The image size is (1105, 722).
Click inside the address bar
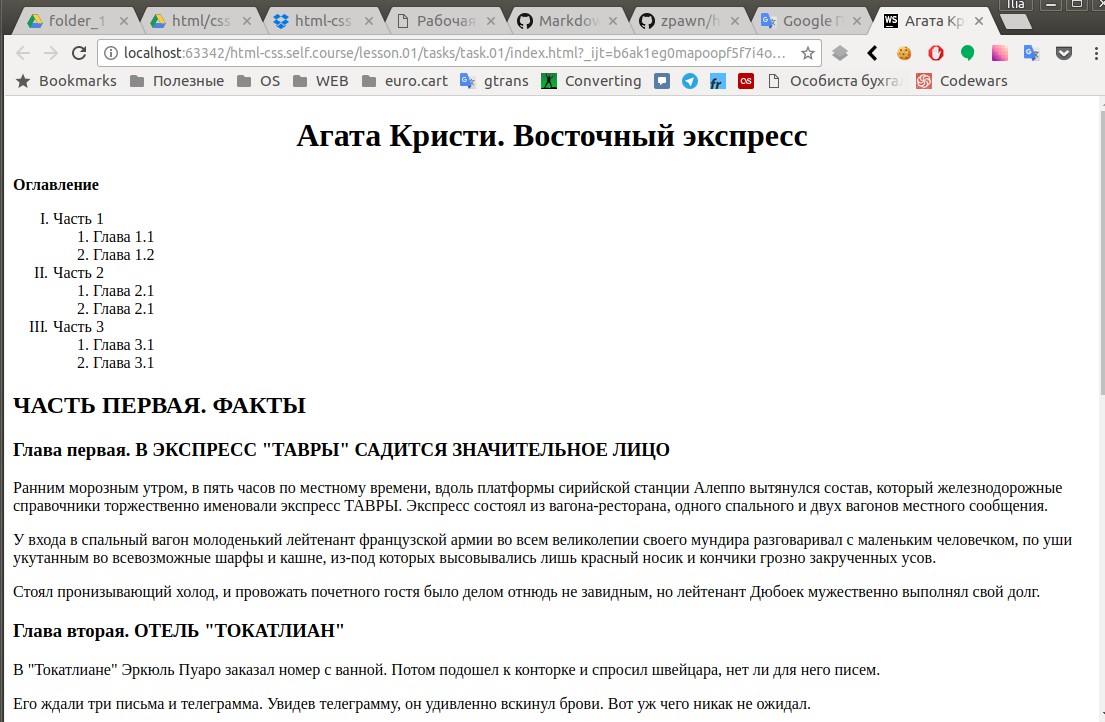coord(400,52)
